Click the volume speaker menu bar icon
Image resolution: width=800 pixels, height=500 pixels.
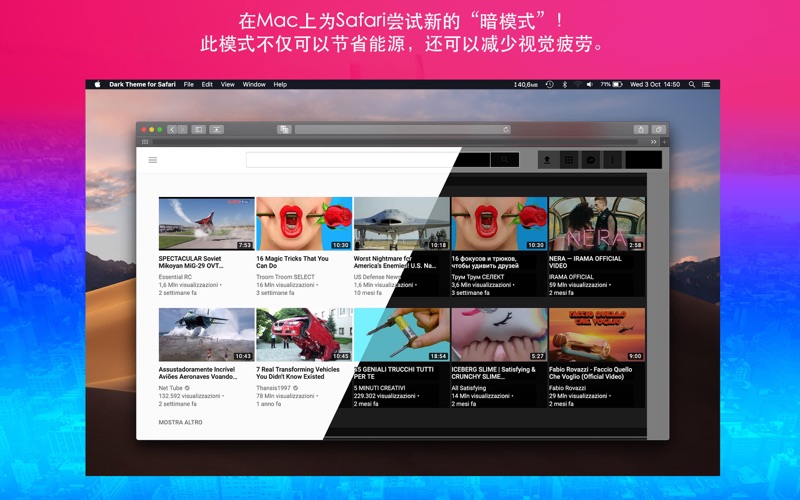click(590, 85)
